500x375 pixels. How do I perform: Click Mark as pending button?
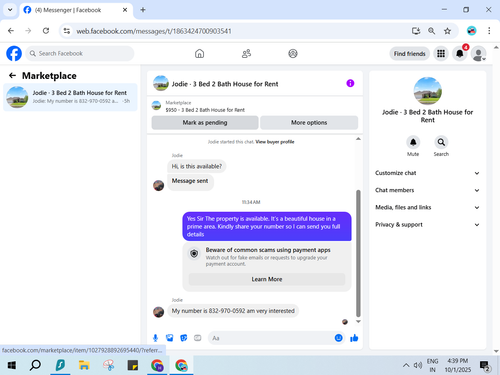pos(205,123)
